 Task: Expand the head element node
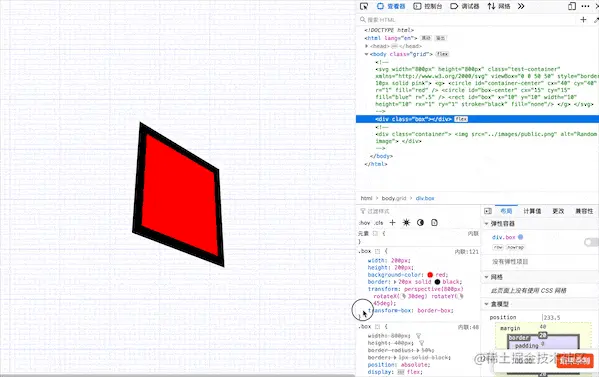[366, 46]
